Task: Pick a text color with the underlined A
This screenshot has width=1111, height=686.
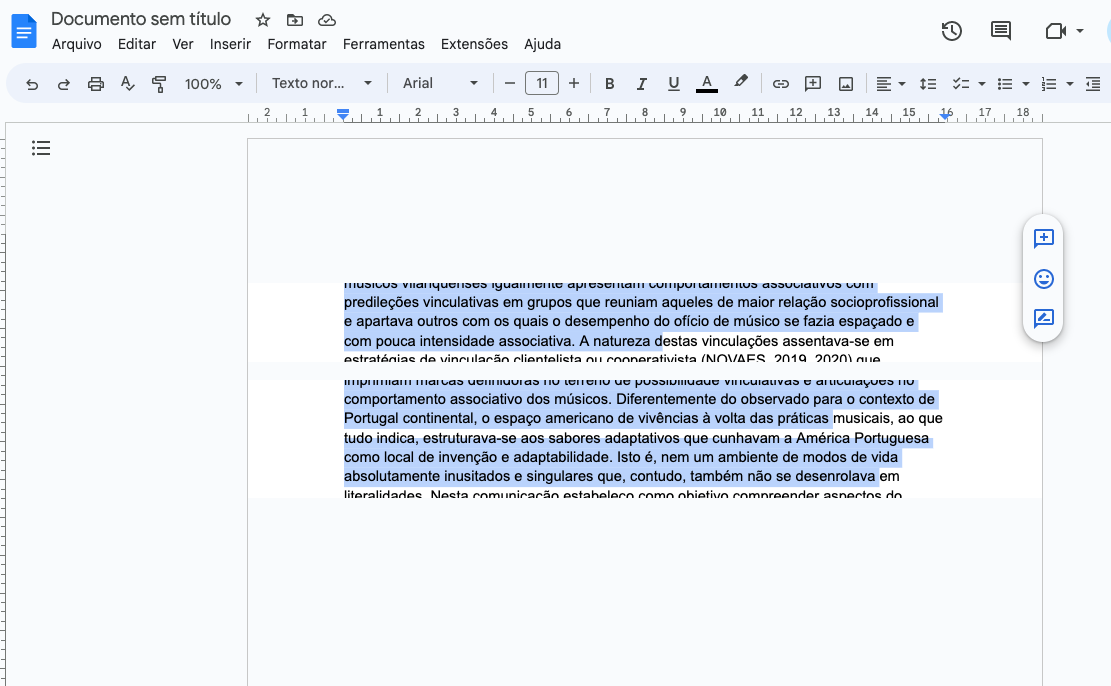Action: [x=707, y=84]
